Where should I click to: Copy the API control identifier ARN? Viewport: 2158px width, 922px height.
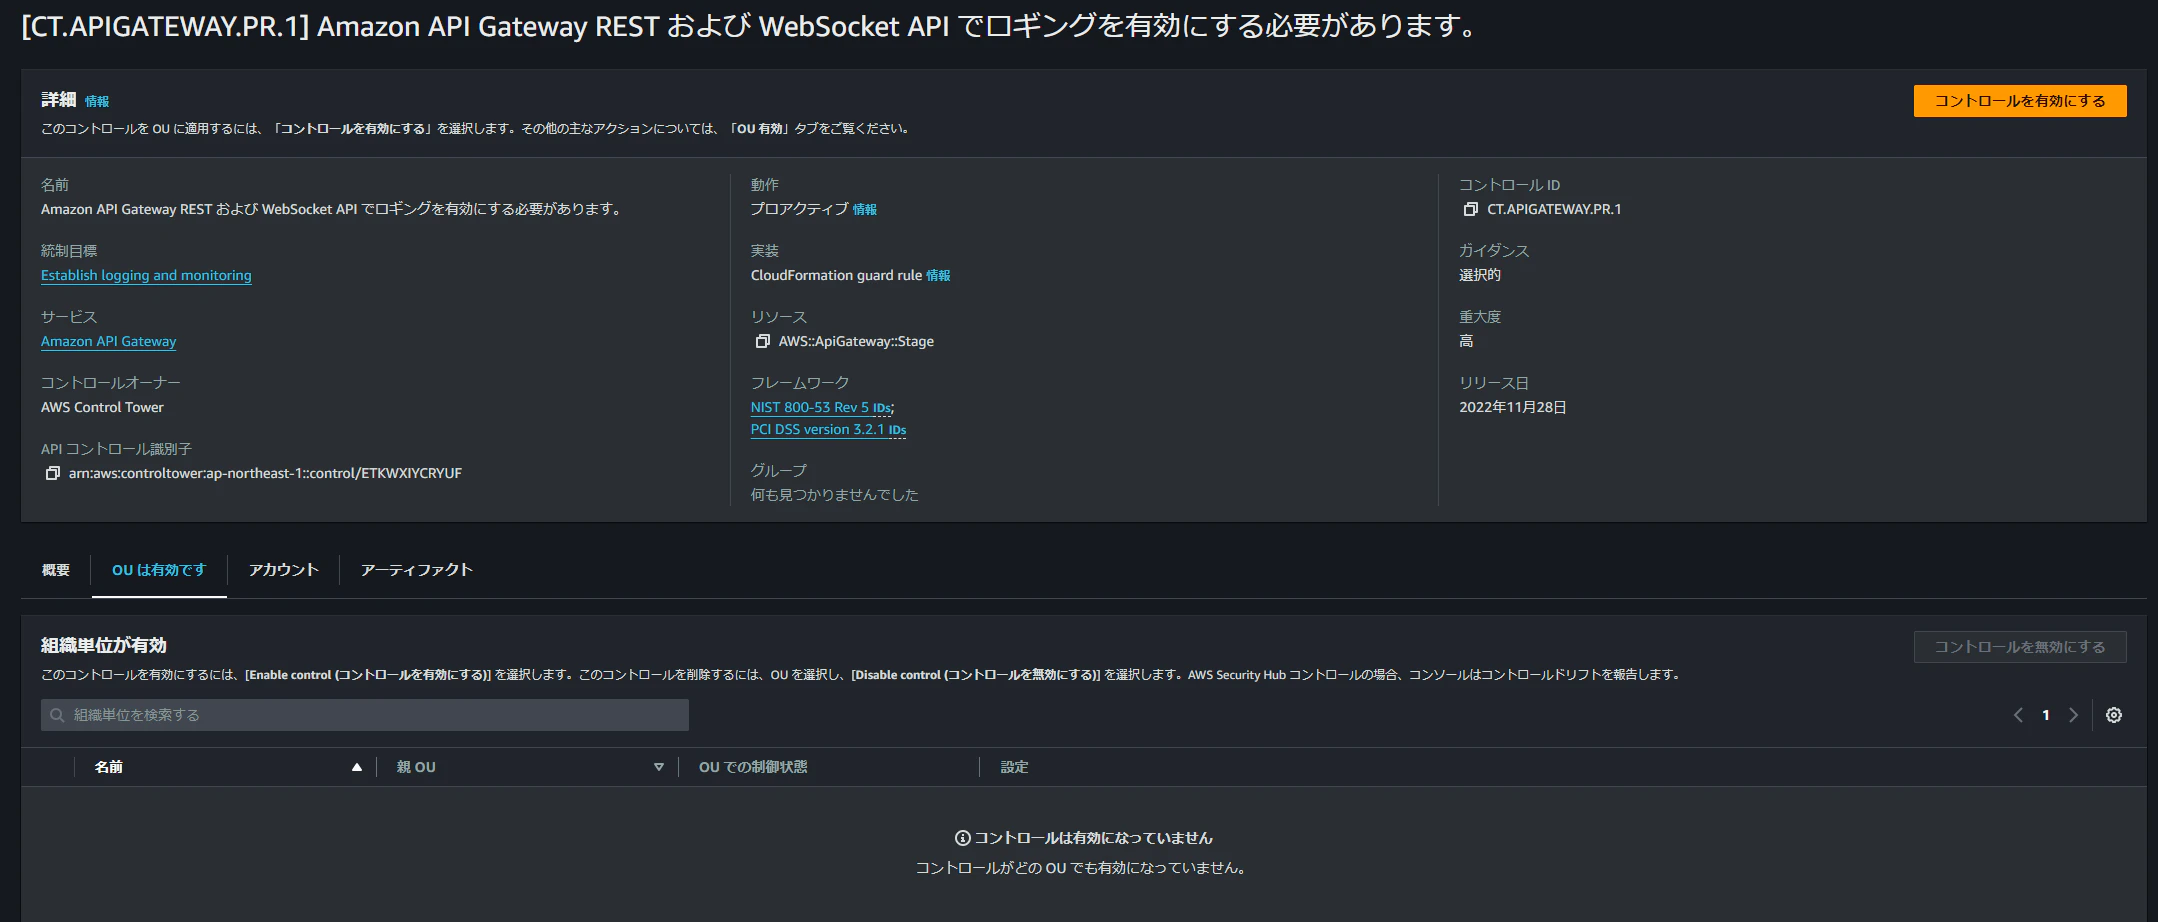pos(52,473)
